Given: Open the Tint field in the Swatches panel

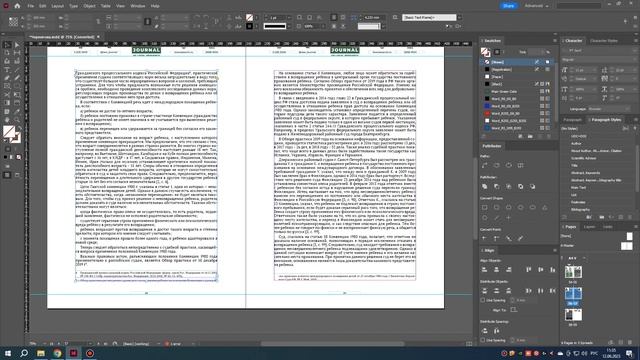Looking at the screenshot, I should pyautogui.click(x=536, y=52).
